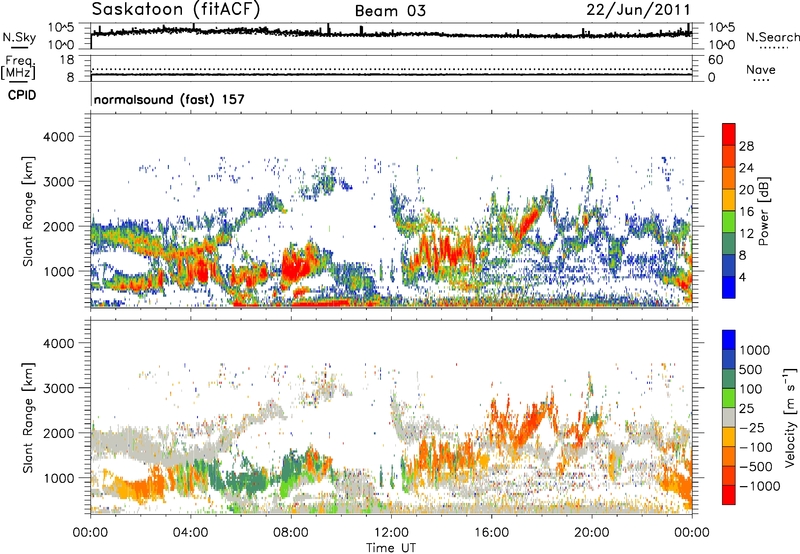800x554 pixels.
Task: Click the Saskatoon (fitACF) title
Action: coord(176,9)
